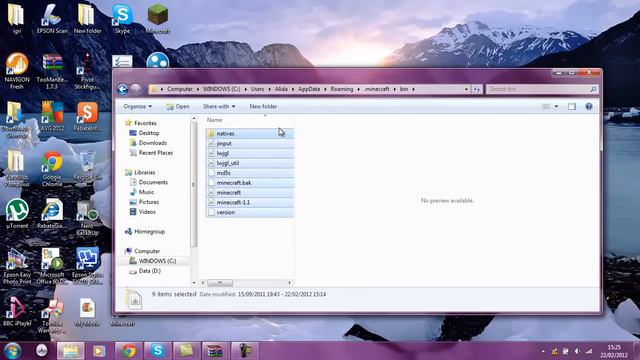Screen dimensions: 640x360
Task: Expand address bar history dropdown
Action: click(x=466, y=89)
